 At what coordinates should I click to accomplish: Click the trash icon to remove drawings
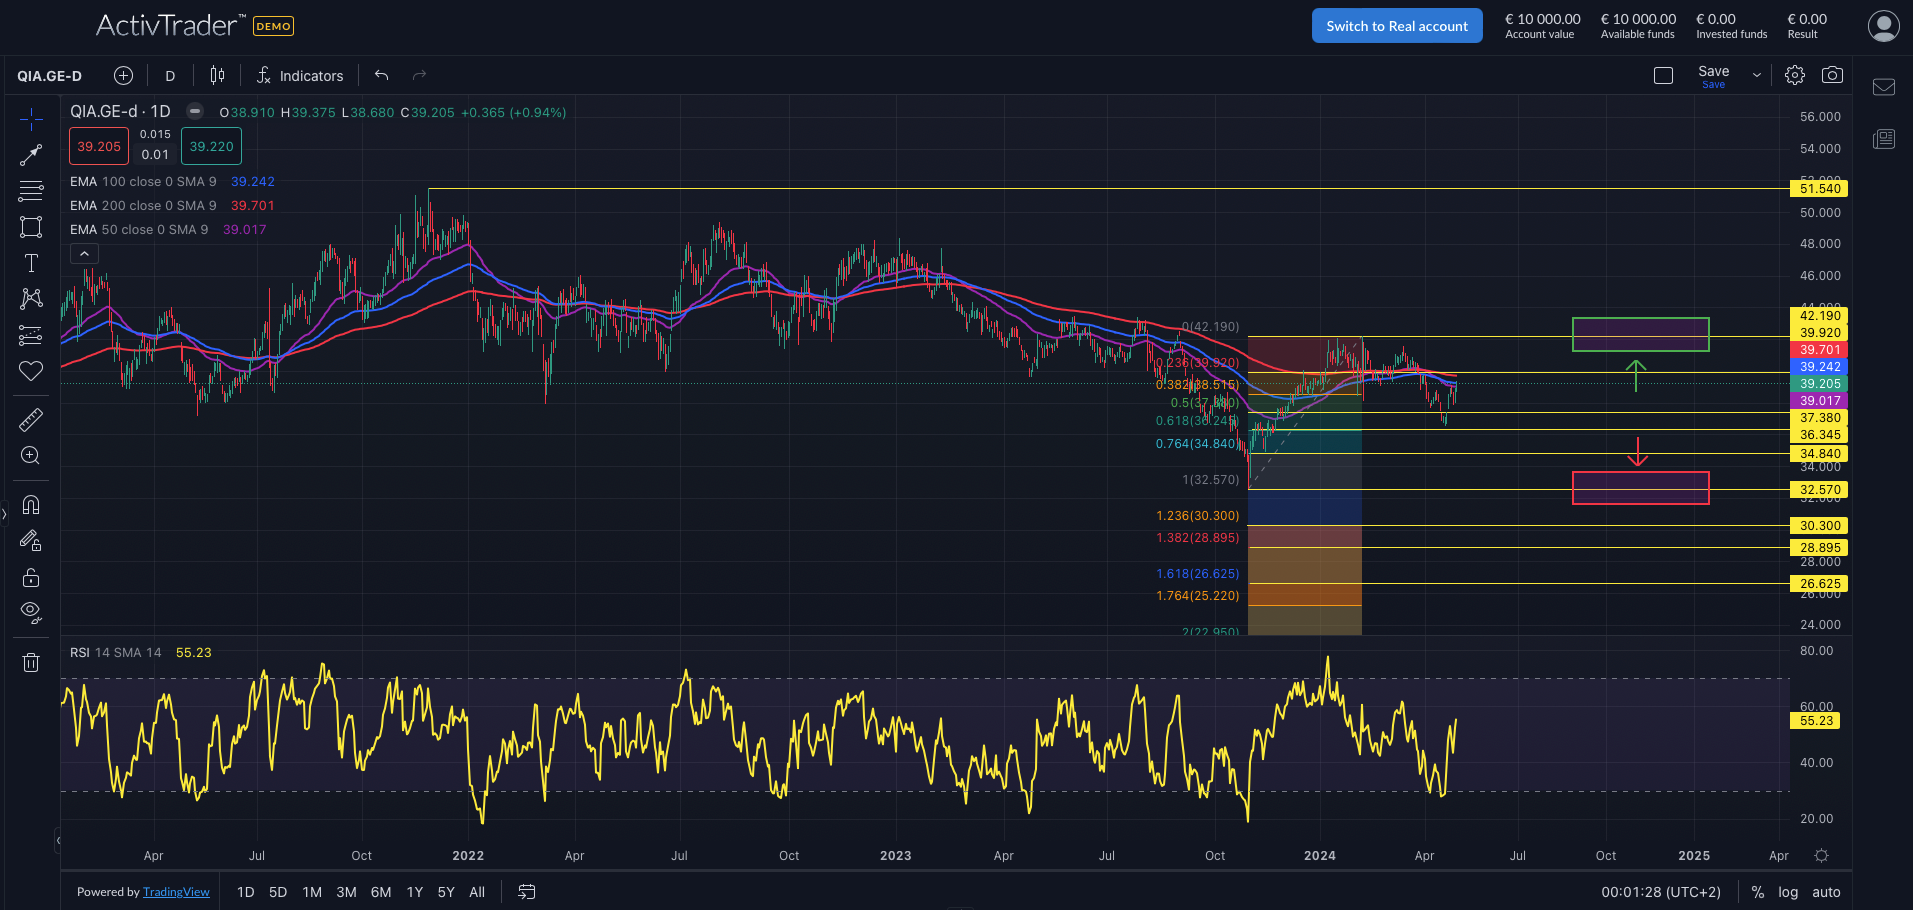[31, 662]
